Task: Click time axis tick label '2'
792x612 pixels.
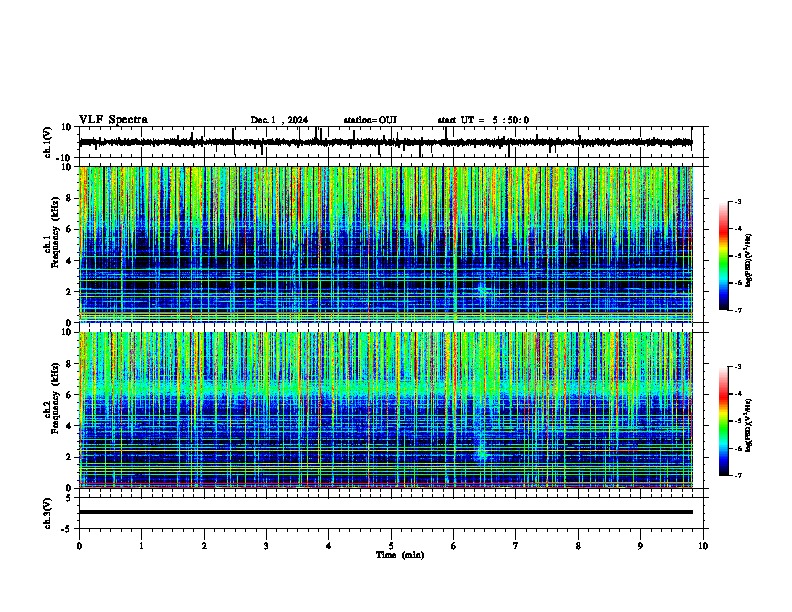Action: (204, 546)
